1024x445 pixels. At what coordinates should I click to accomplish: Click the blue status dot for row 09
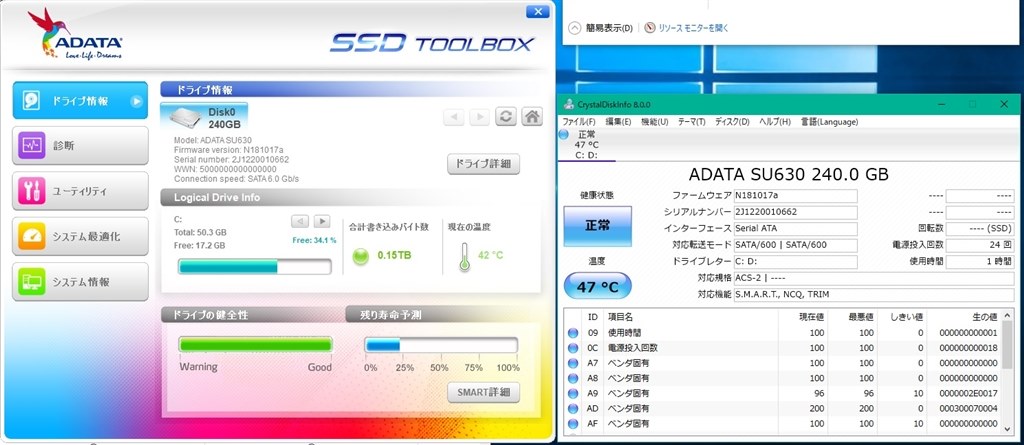[573, 333]
